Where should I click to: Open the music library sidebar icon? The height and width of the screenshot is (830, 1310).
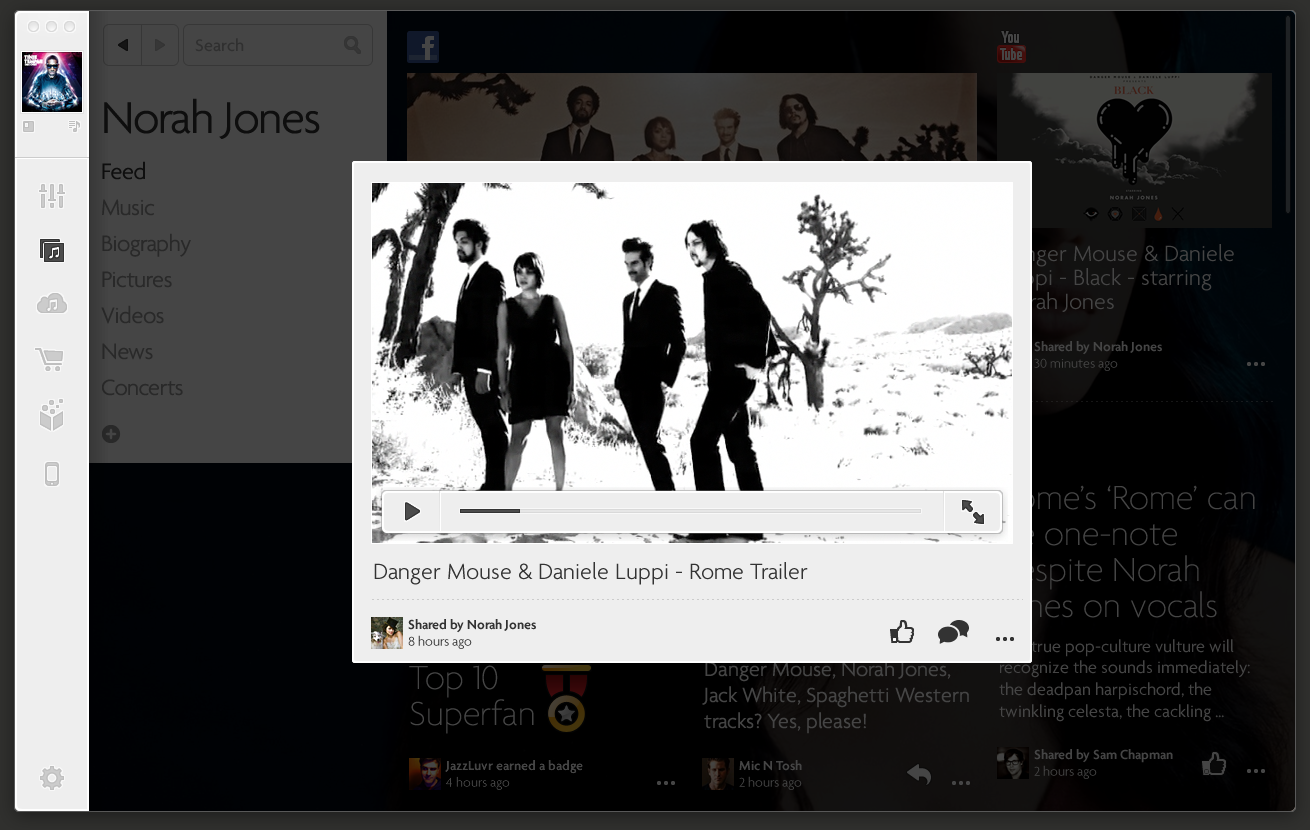tap(52, 250)
